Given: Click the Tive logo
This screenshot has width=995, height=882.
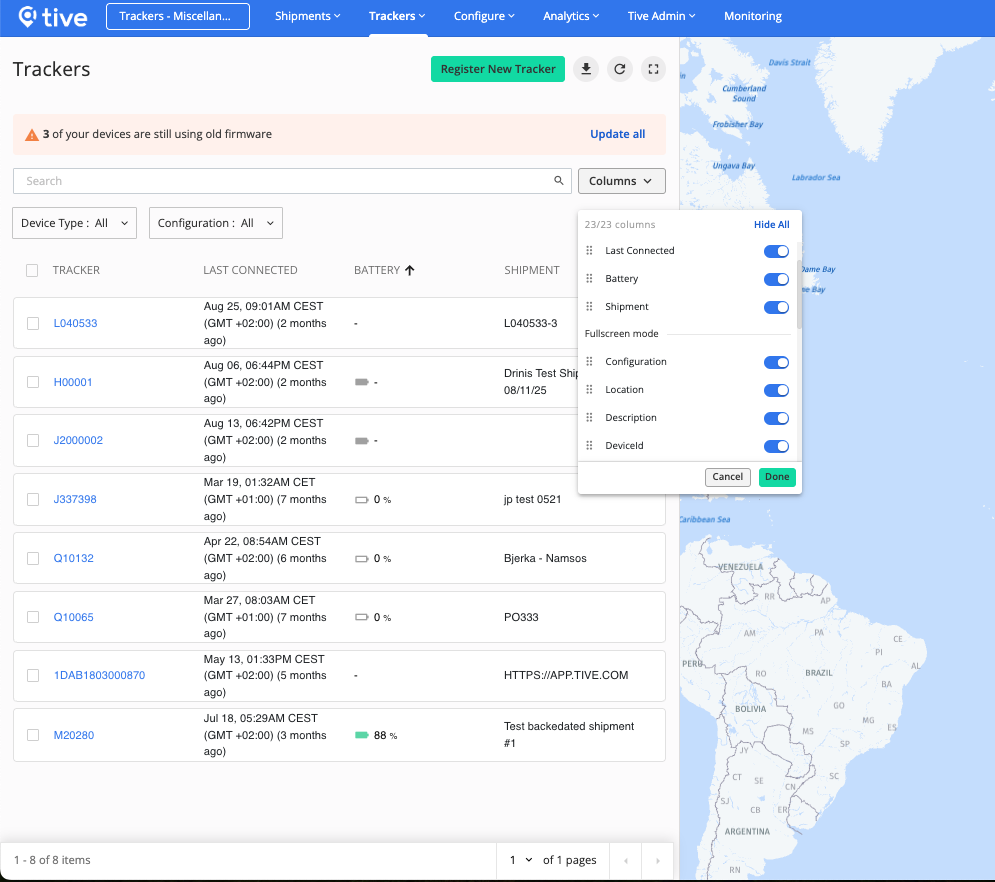Looking at the screenshot, I should coord(52,16).
